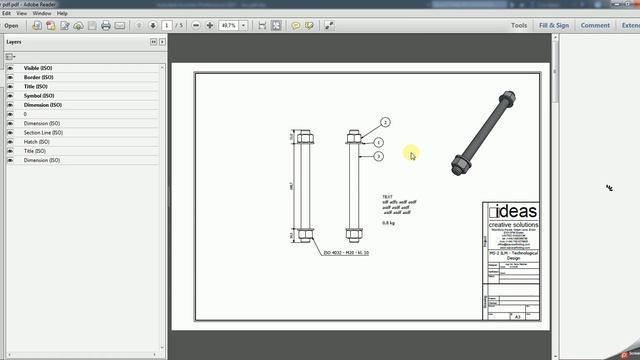Collapse Layers panel with double-arrow button

[153, 42]
